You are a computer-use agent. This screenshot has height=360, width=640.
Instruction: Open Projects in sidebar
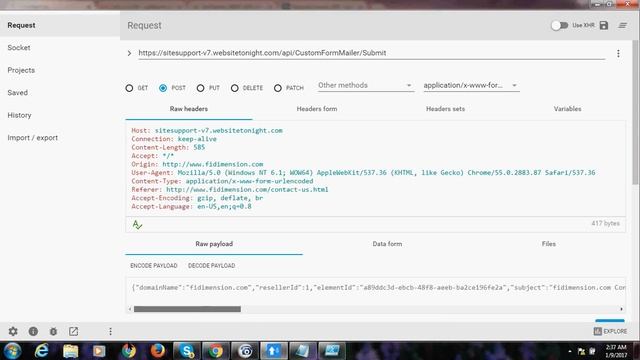60,70
